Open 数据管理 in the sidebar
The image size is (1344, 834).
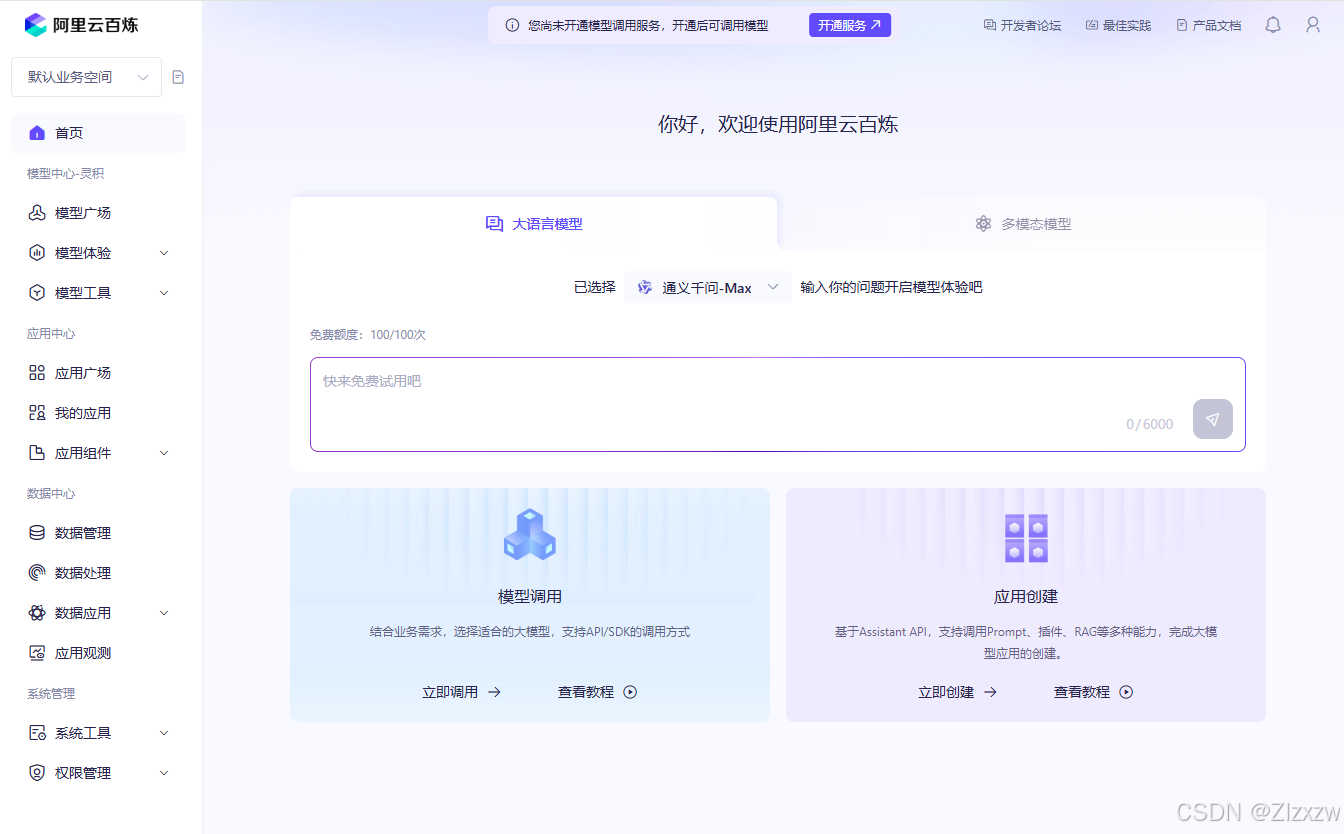click(98, 533)
